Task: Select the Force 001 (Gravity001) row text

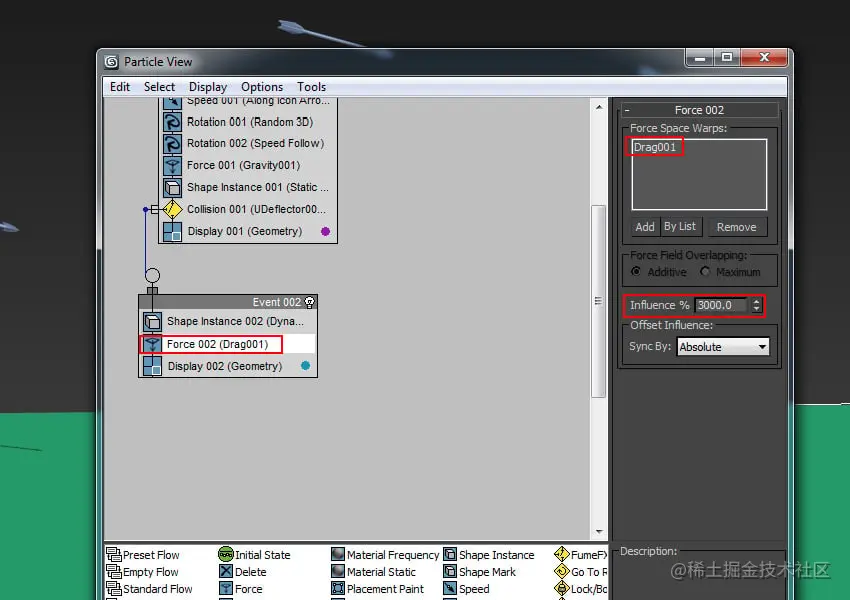Action: tap(243, 165)
